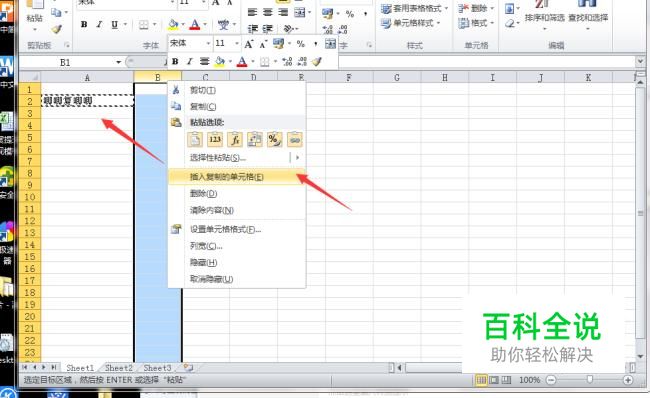This screenshot has height=398, width=650.
Task: Open the Name Box dropdown arrow
Action: 119,63
